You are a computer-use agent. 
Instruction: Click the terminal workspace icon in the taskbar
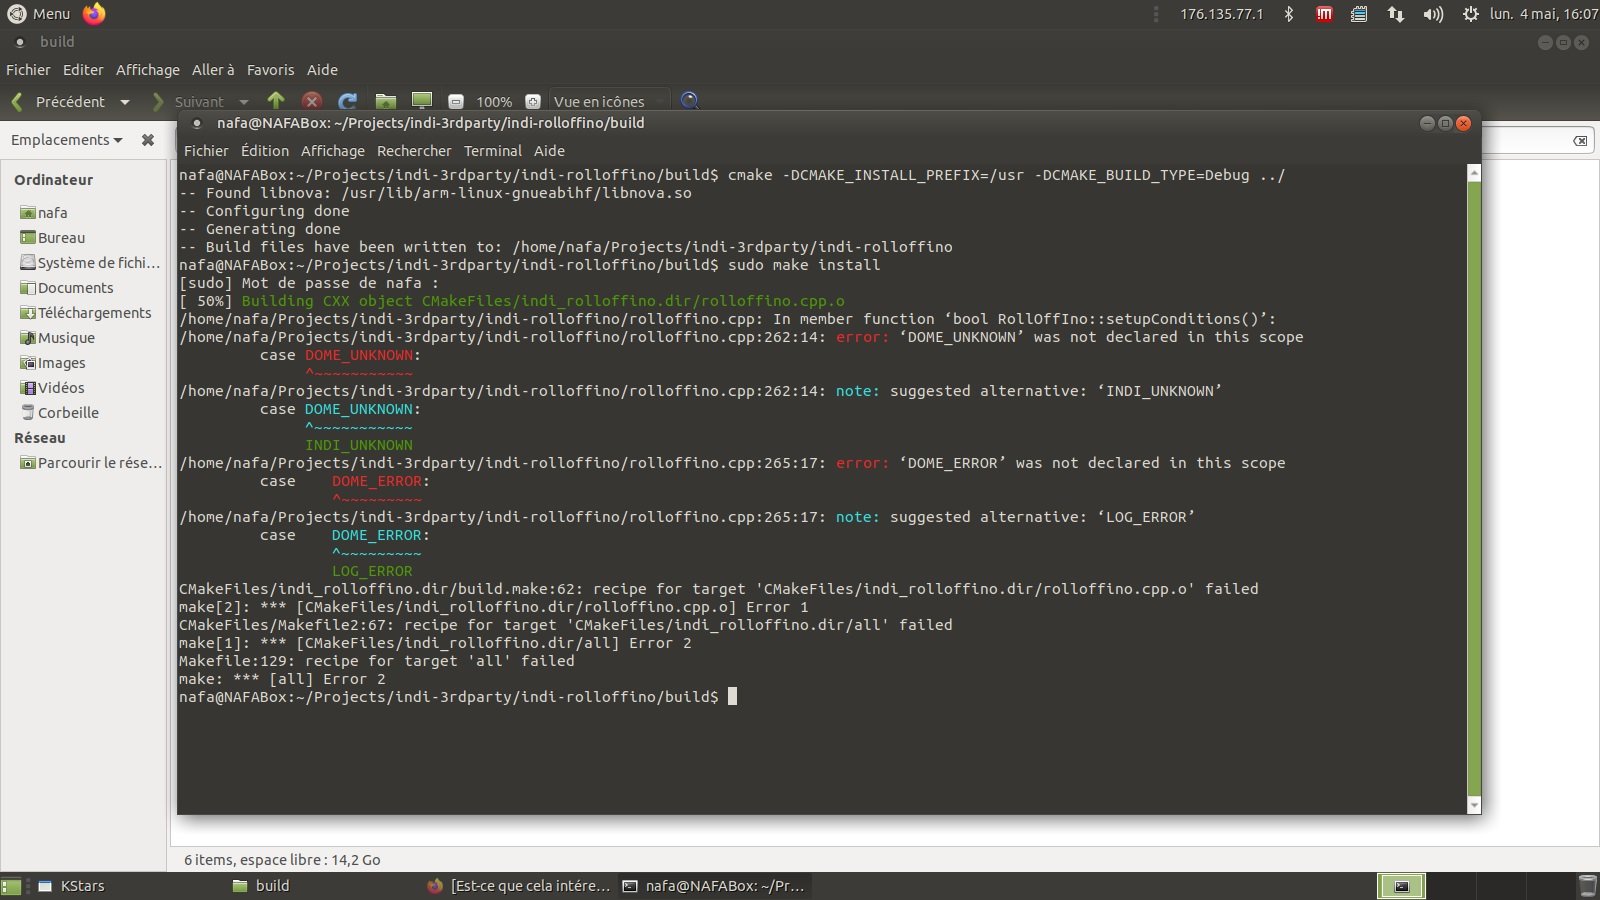click(x=1401, y=886)
